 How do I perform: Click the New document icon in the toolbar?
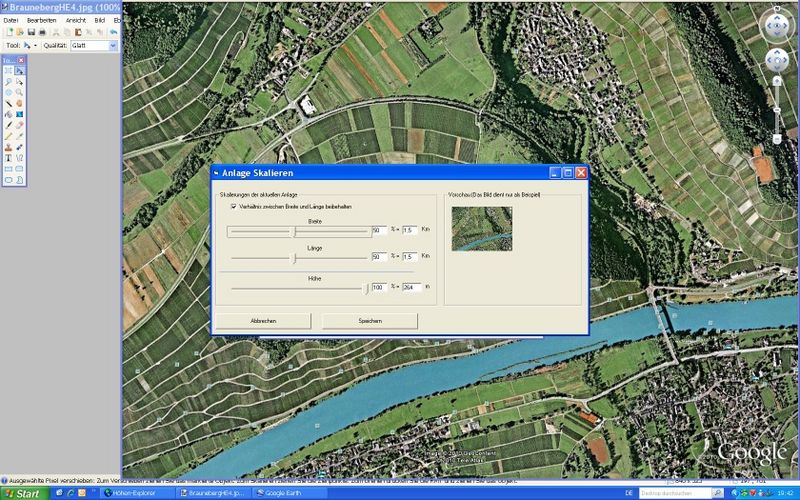click(10, 32)
